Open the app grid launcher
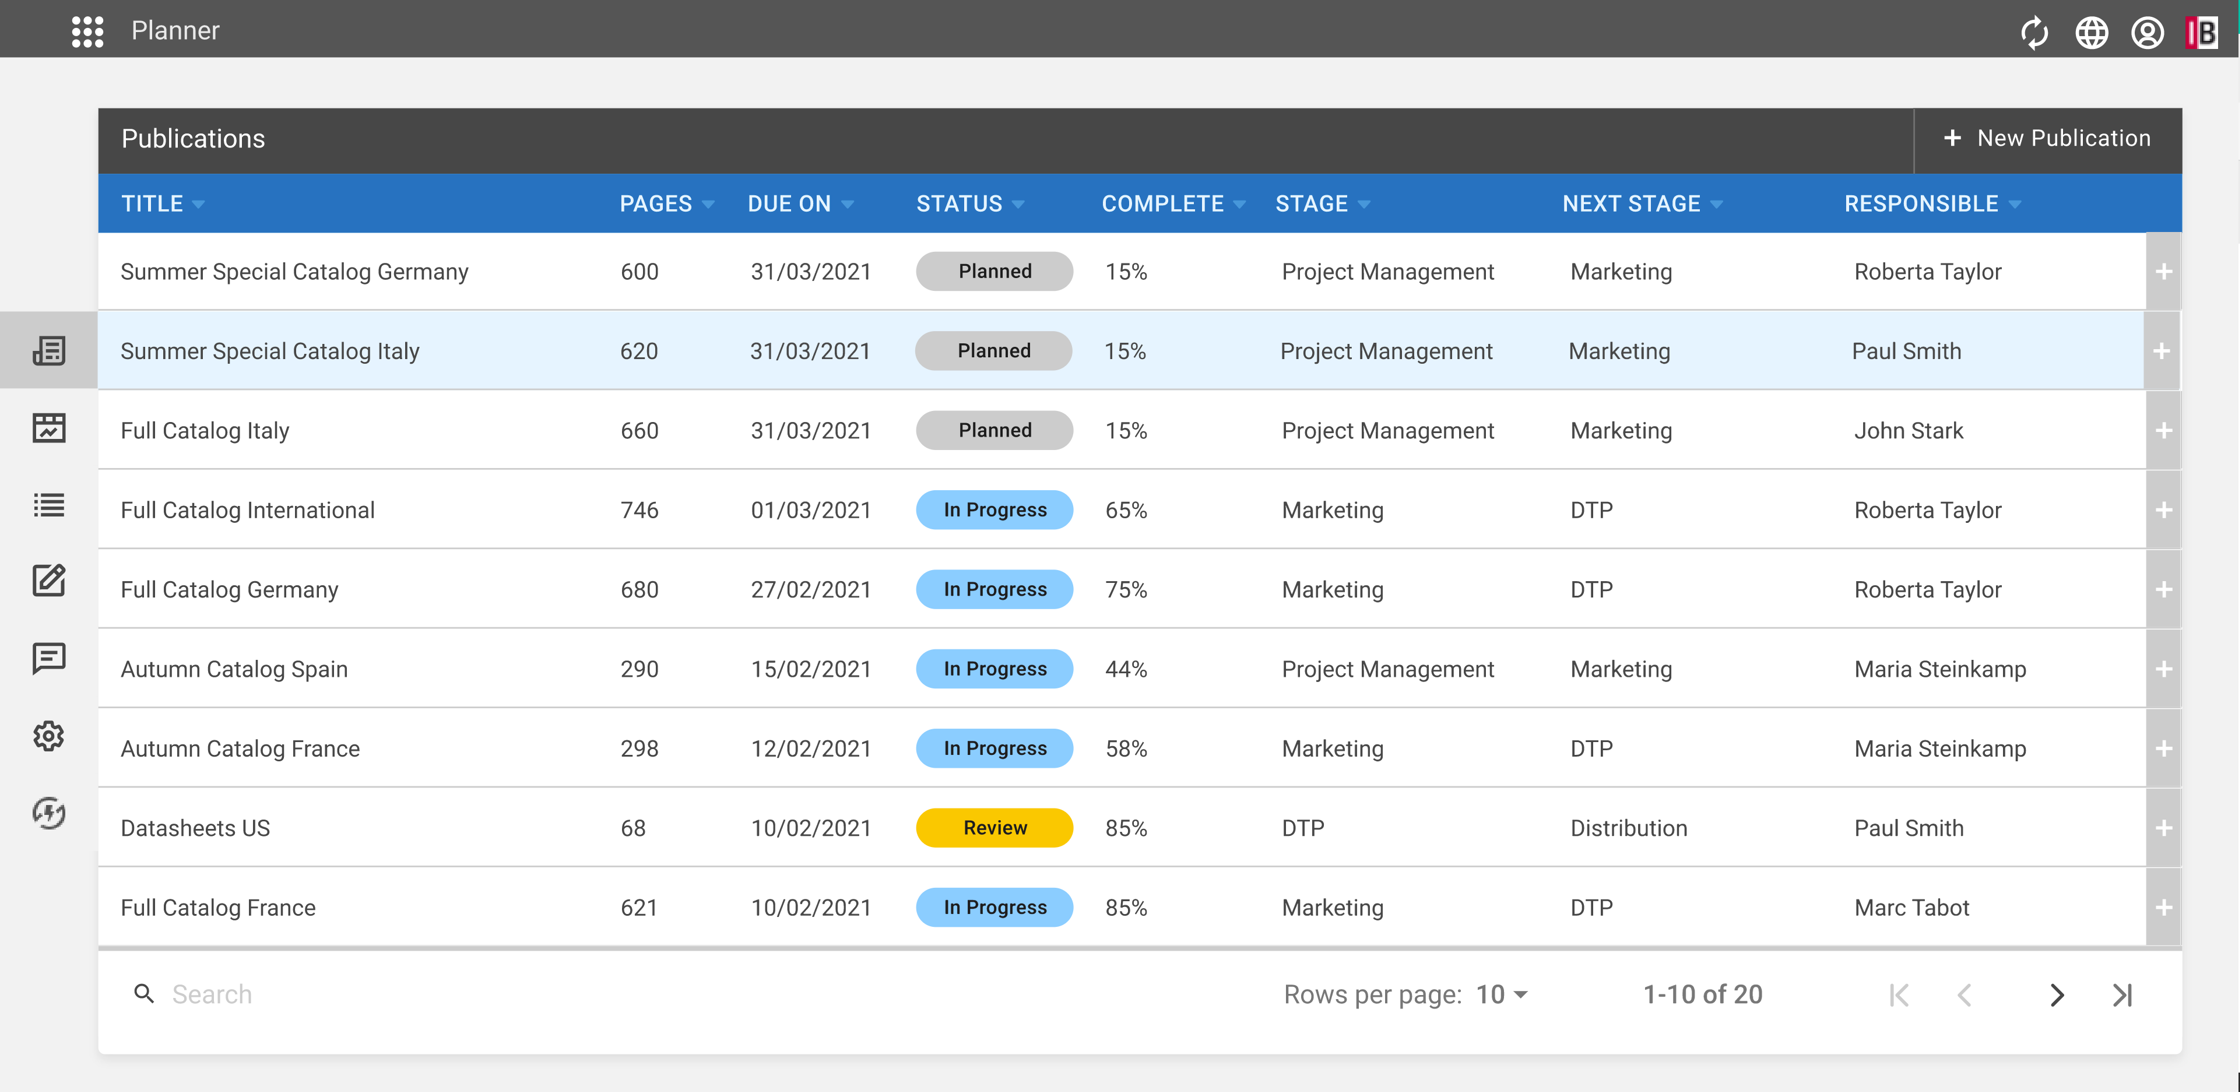The width and height of the screenshot is (2240, 1092). pyautogui.click(x=88, y=31)
